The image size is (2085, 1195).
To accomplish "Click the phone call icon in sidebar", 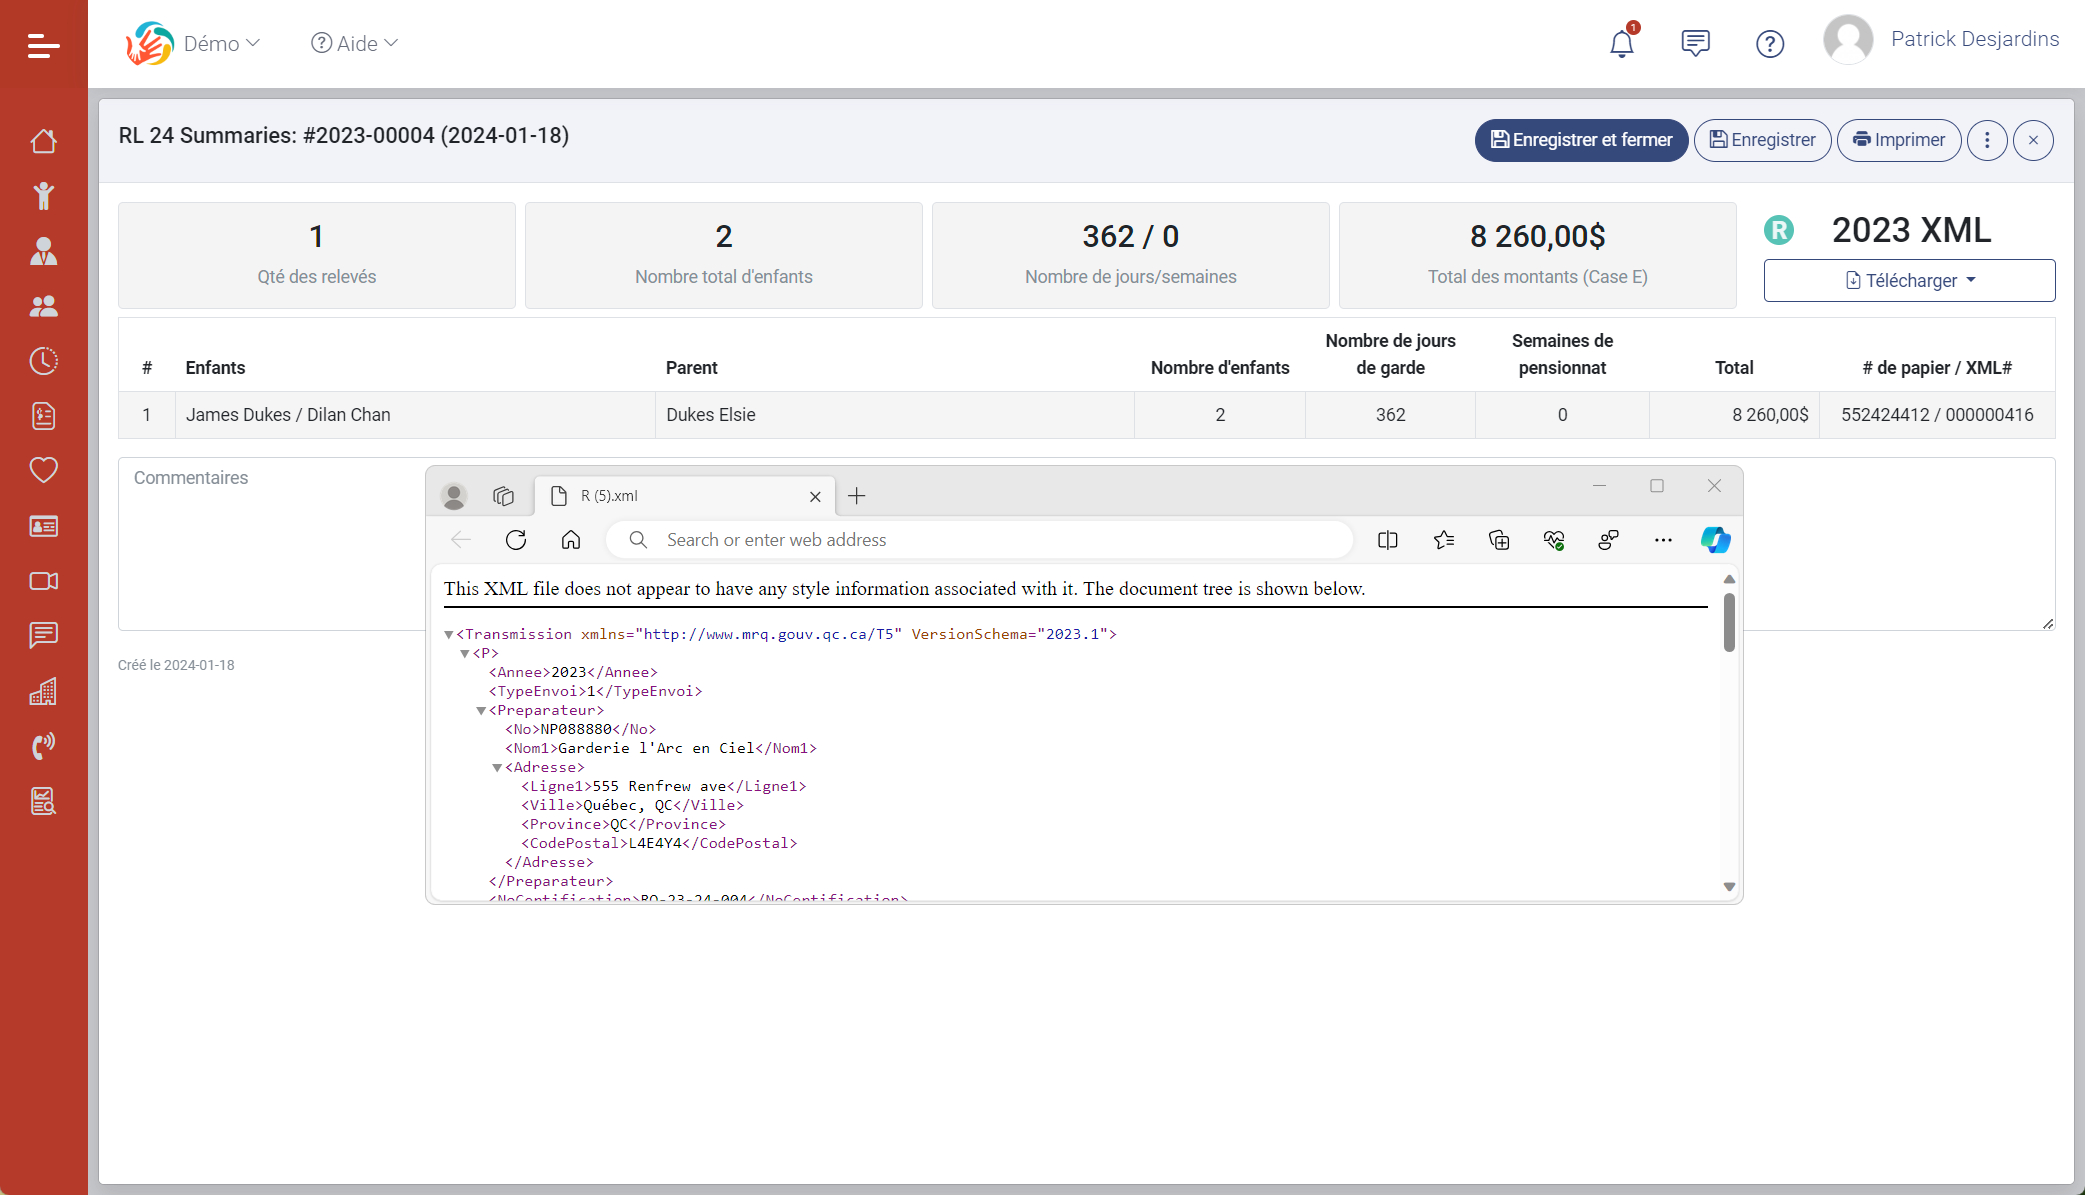I will tap(43, 746).
